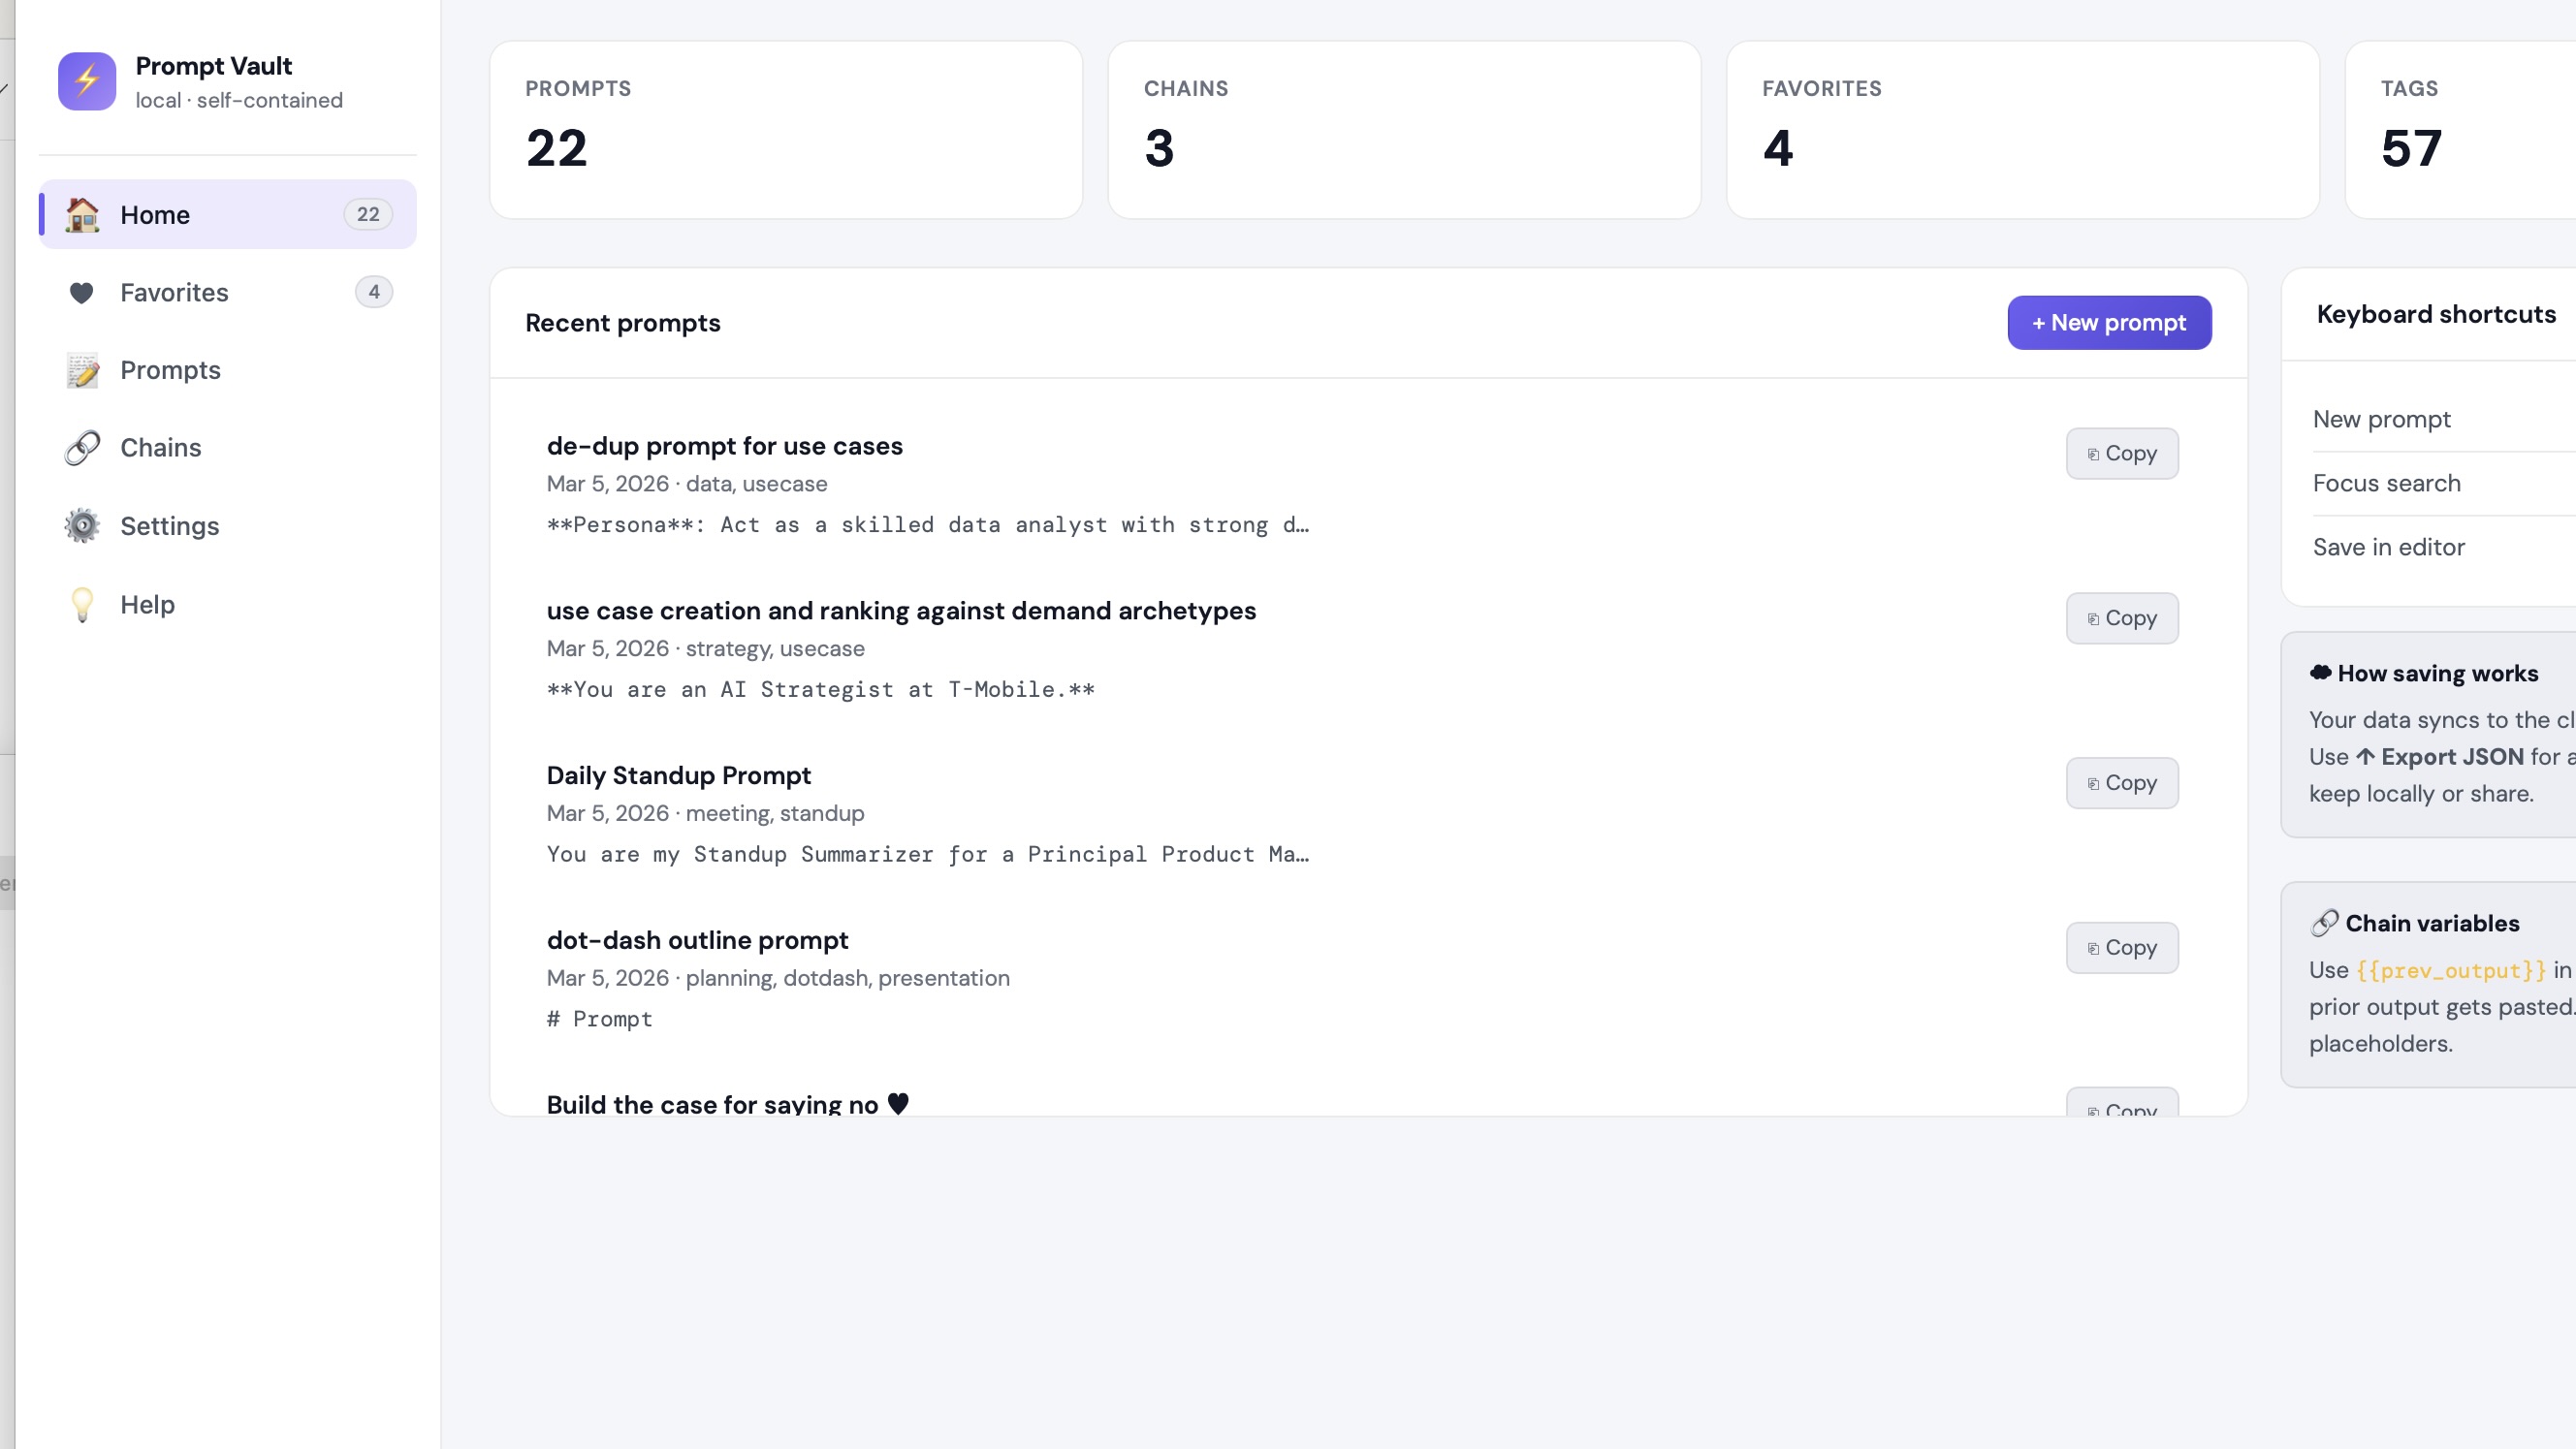
Task: Click the memo icon next to Prompts
Action: point(82,370)
